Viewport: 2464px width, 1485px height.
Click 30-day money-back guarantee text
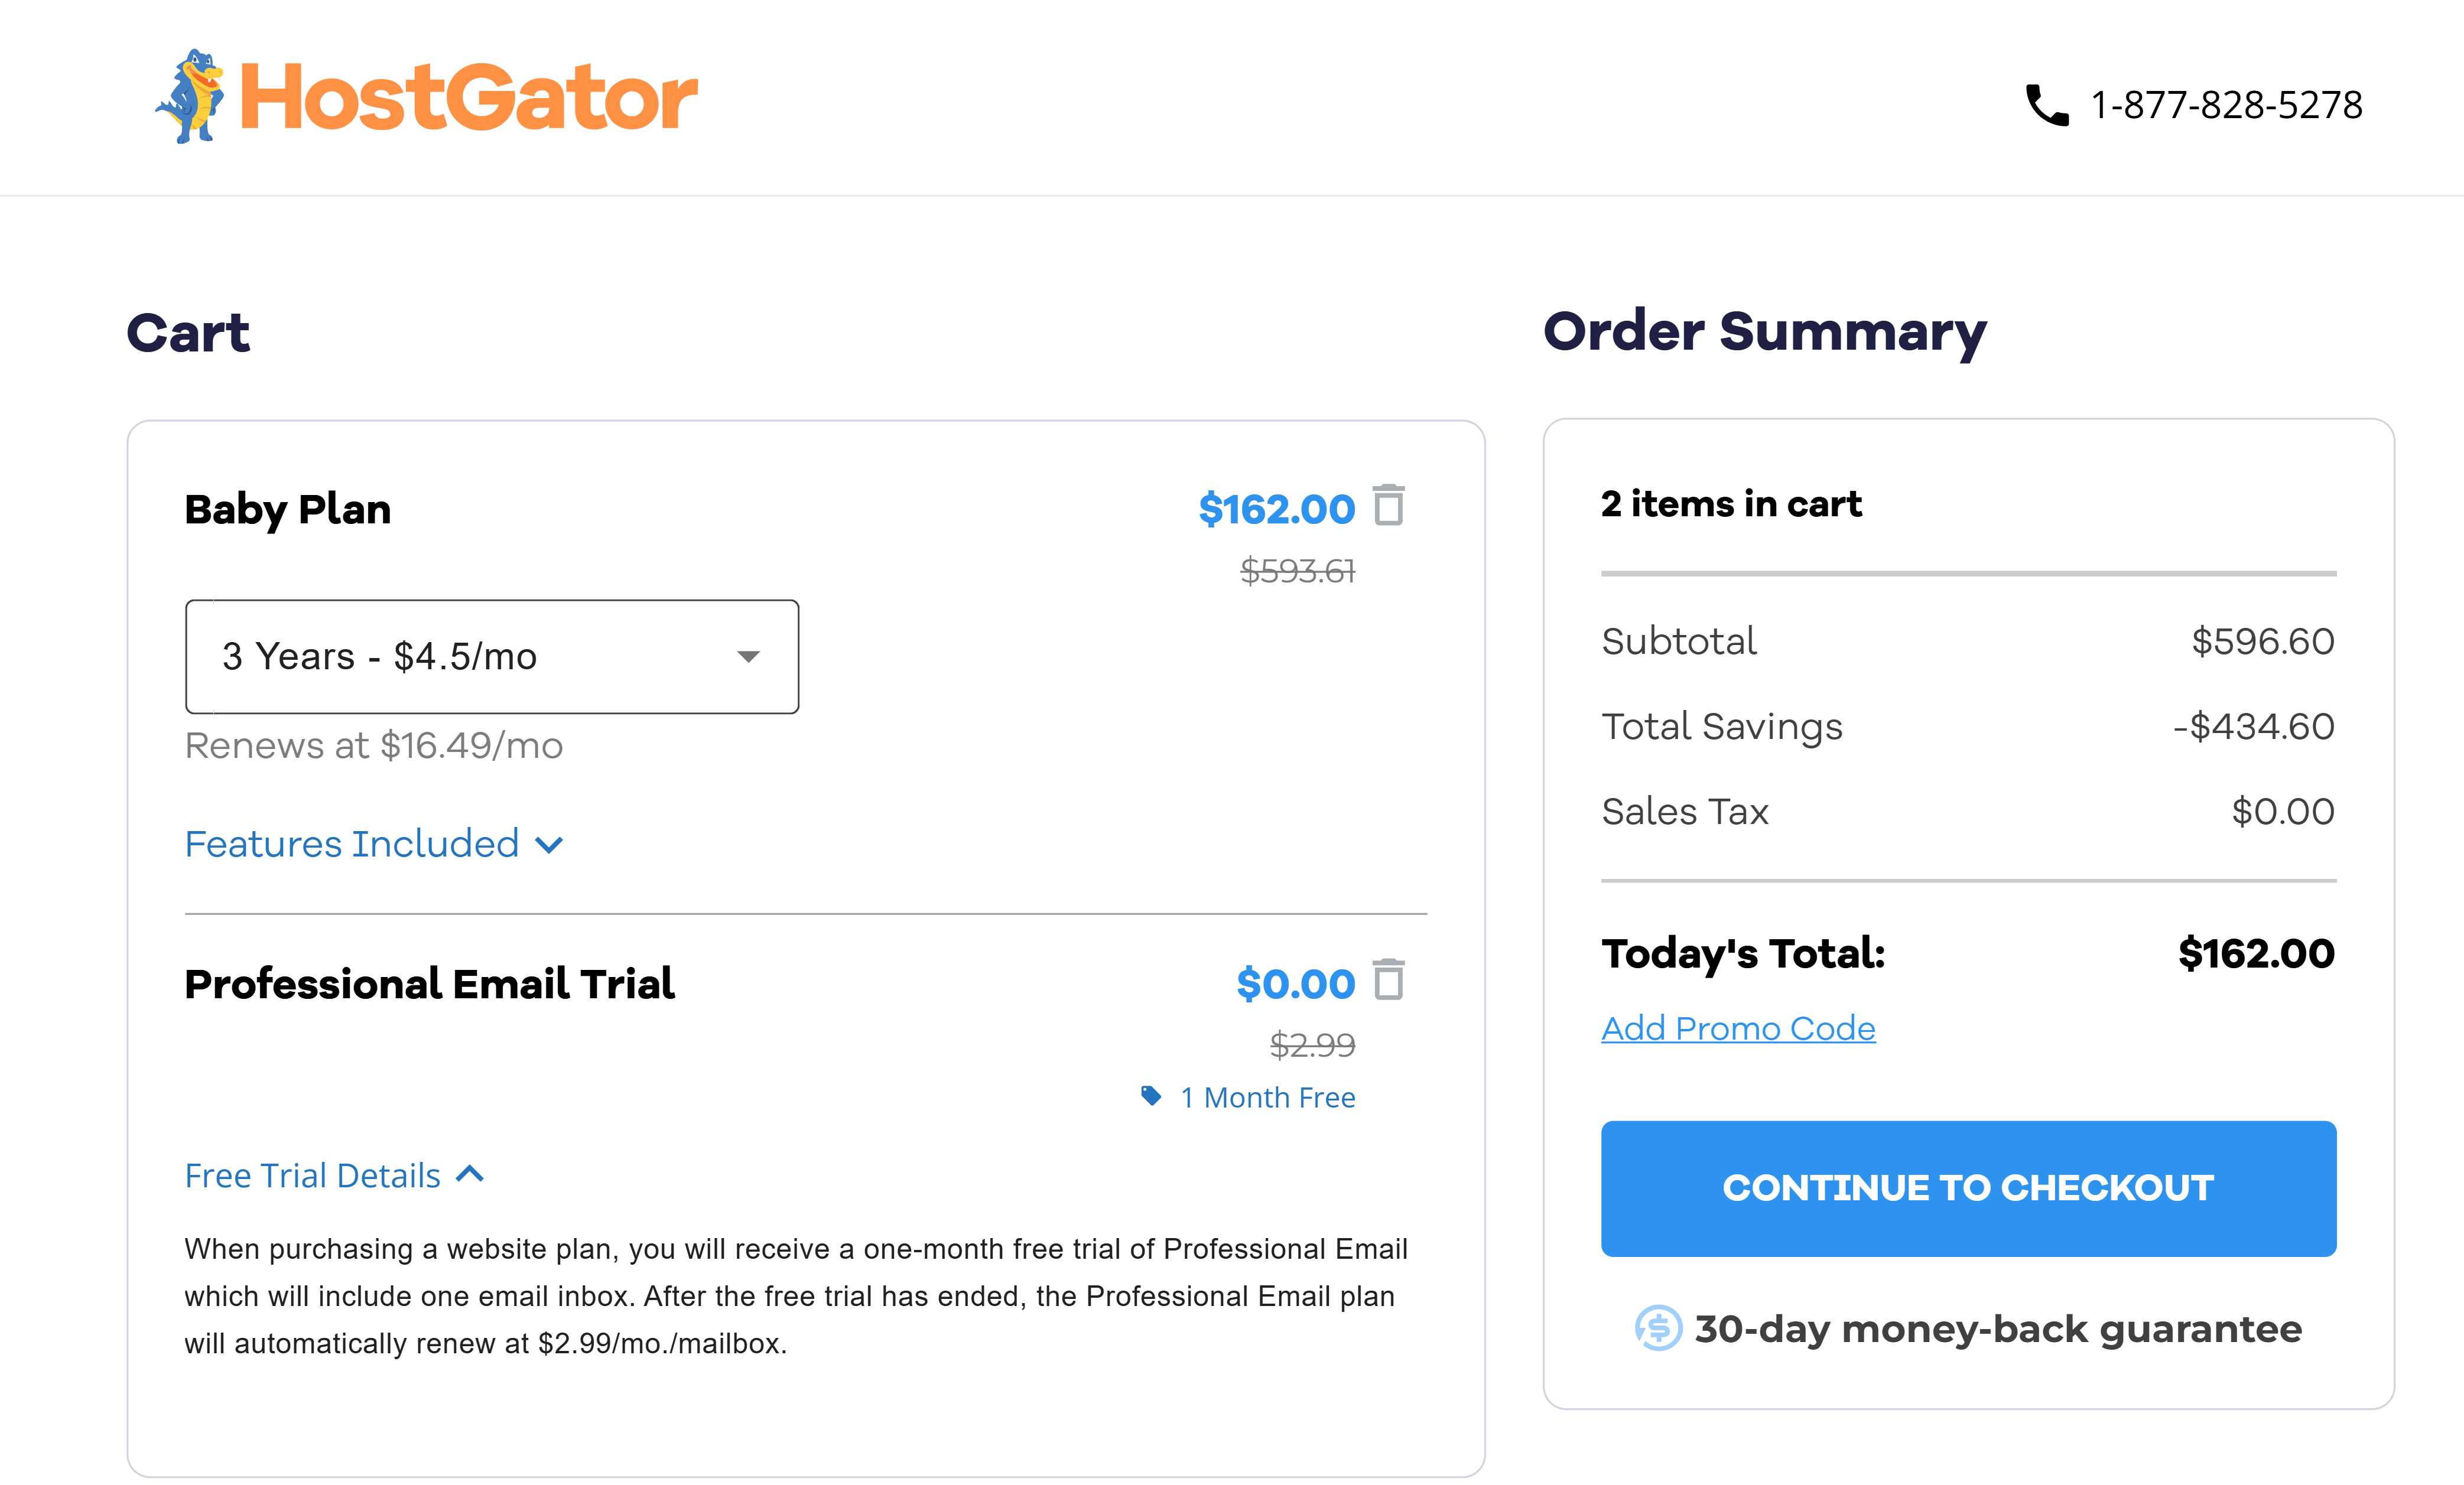coord(1997,1328)
